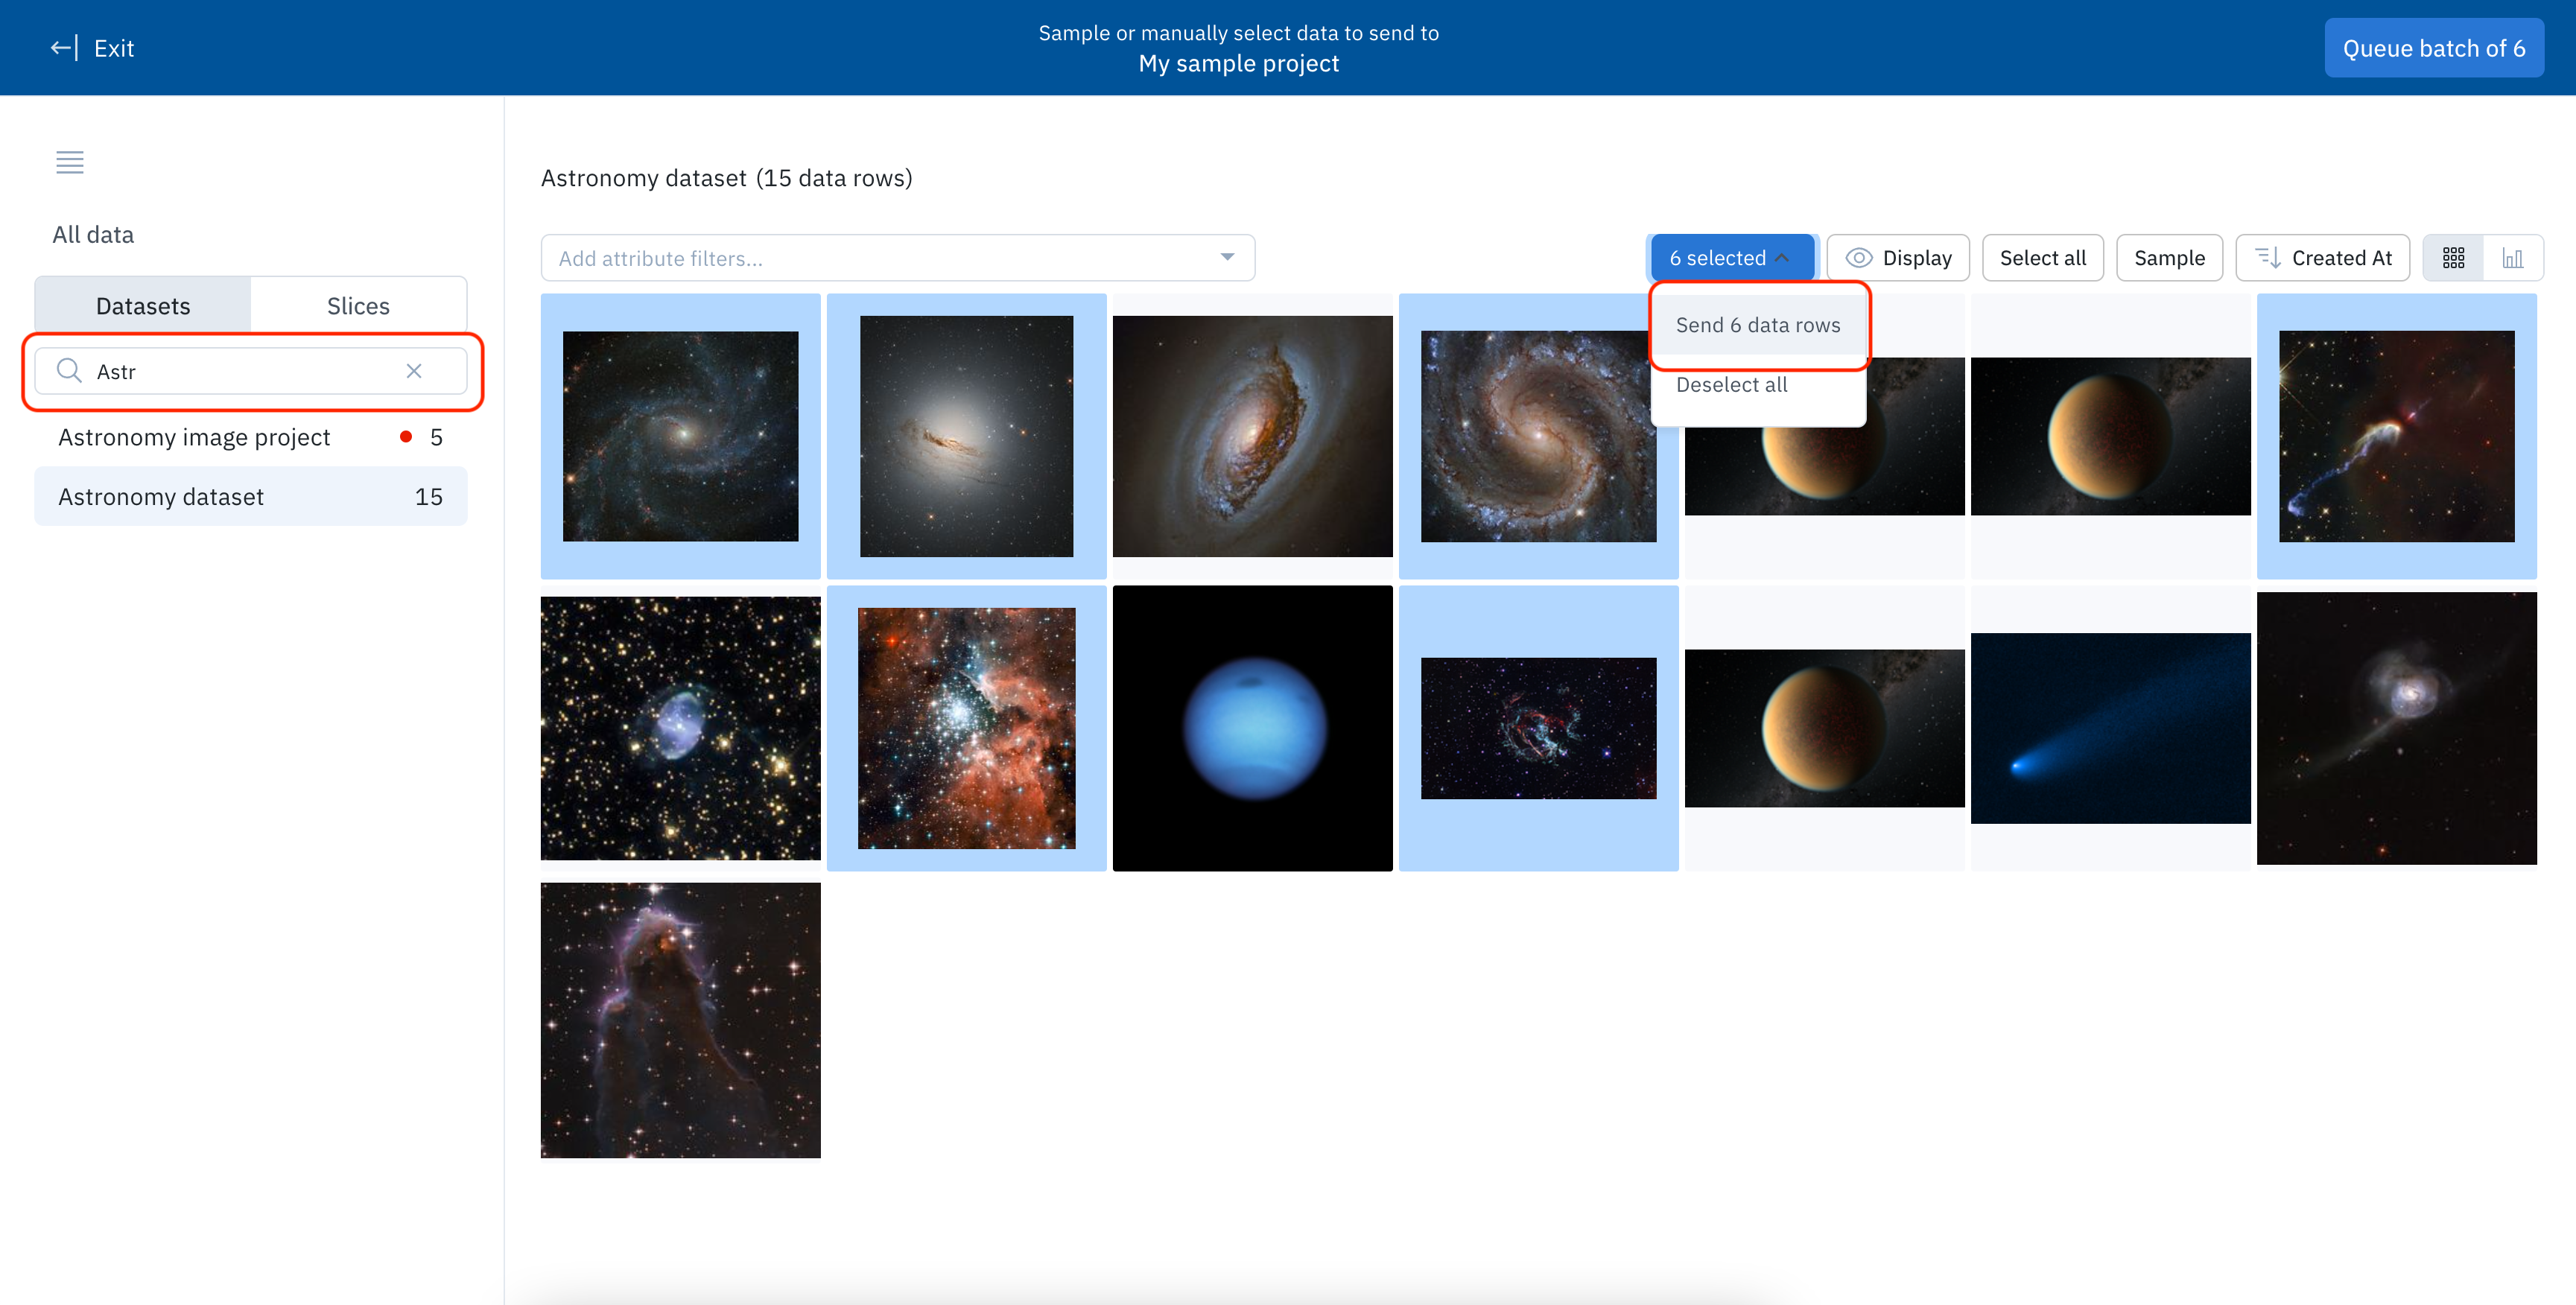Switch to grid view icon
Viewport: 2576px width, 1305px height.
pyautogui.click(x=2453, y=258)
